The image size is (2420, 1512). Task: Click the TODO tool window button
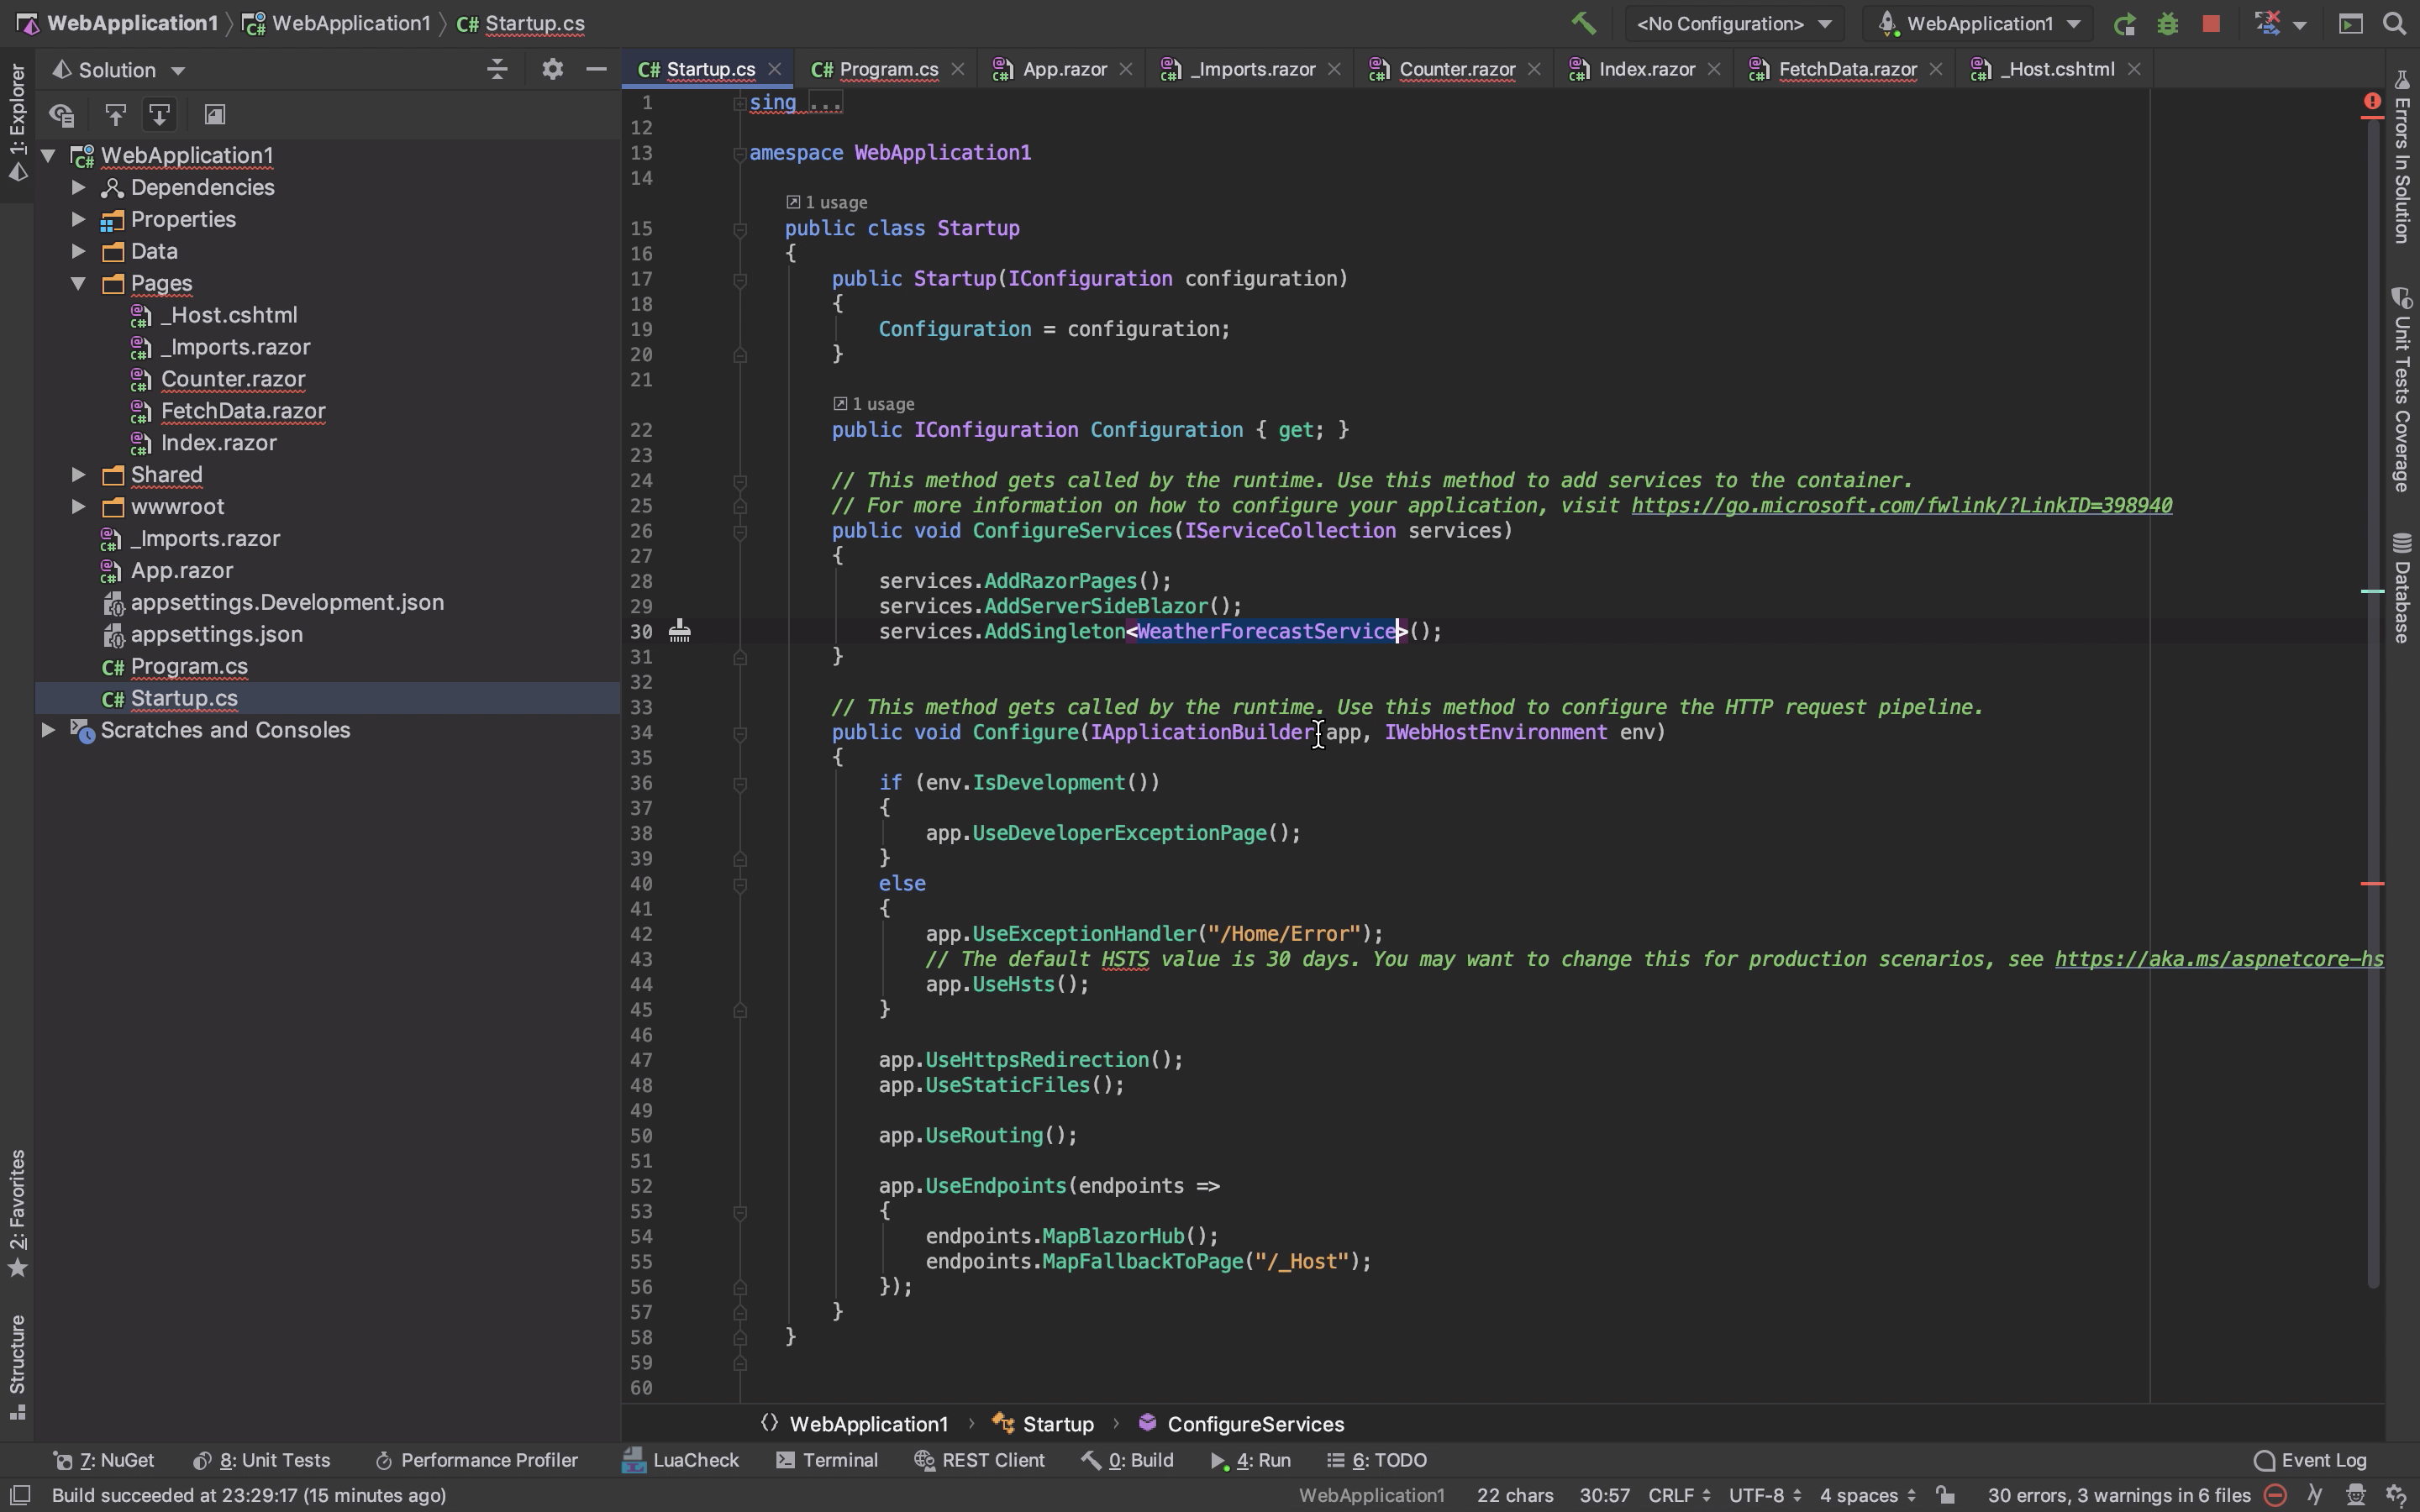[1378, 1460]
